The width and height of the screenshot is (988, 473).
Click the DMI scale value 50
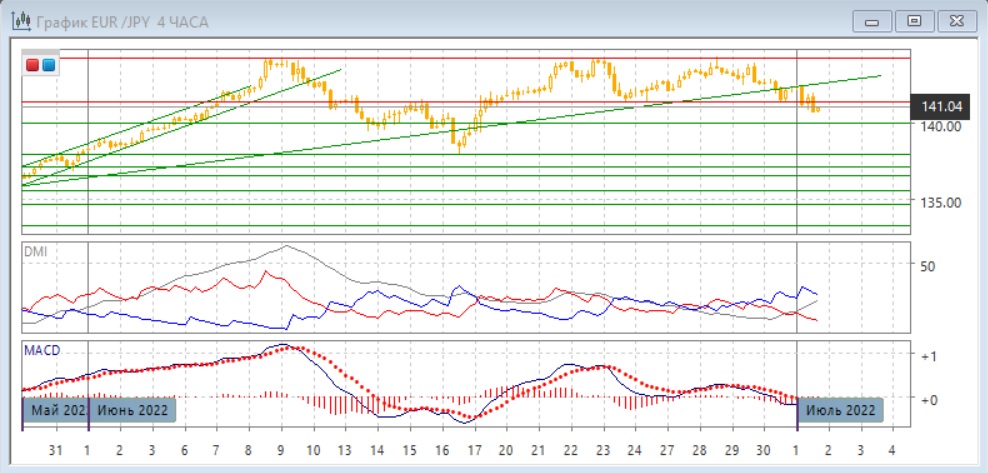click(x=926, y=266)
